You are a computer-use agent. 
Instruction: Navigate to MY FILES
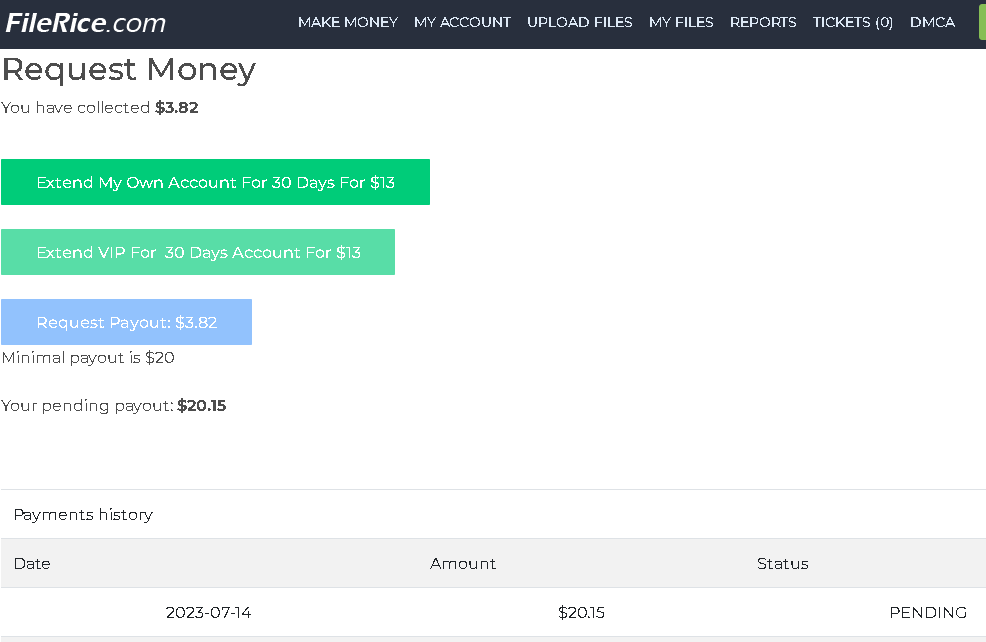[x=681, y=22]
